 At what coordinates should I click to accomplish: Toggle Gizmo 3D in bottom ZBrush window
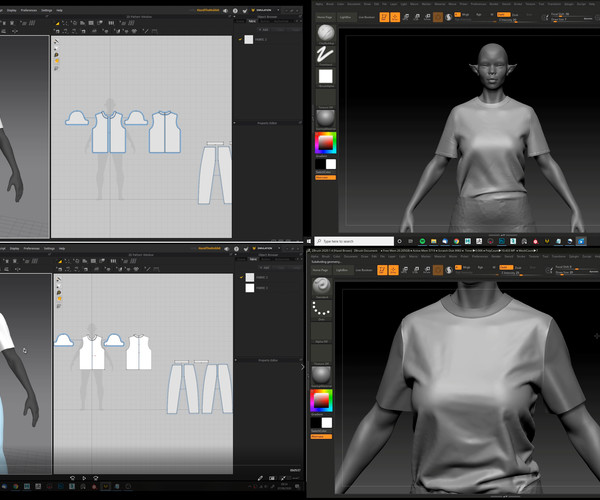coord(438,270)
